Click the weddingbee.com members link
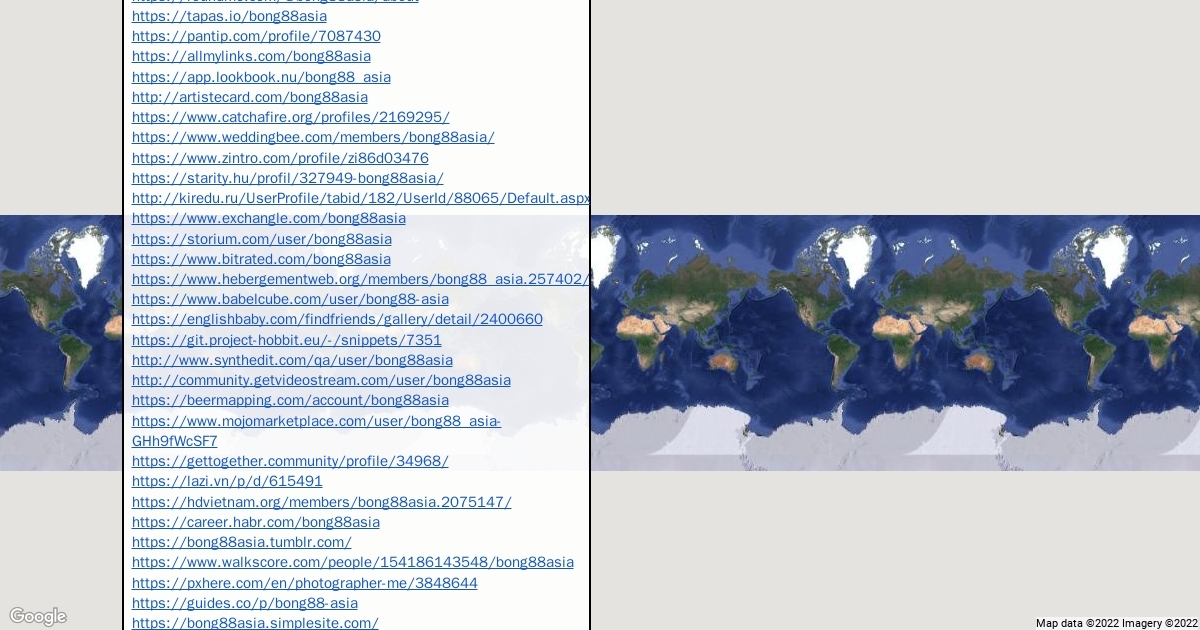 [x=313, y=137]
